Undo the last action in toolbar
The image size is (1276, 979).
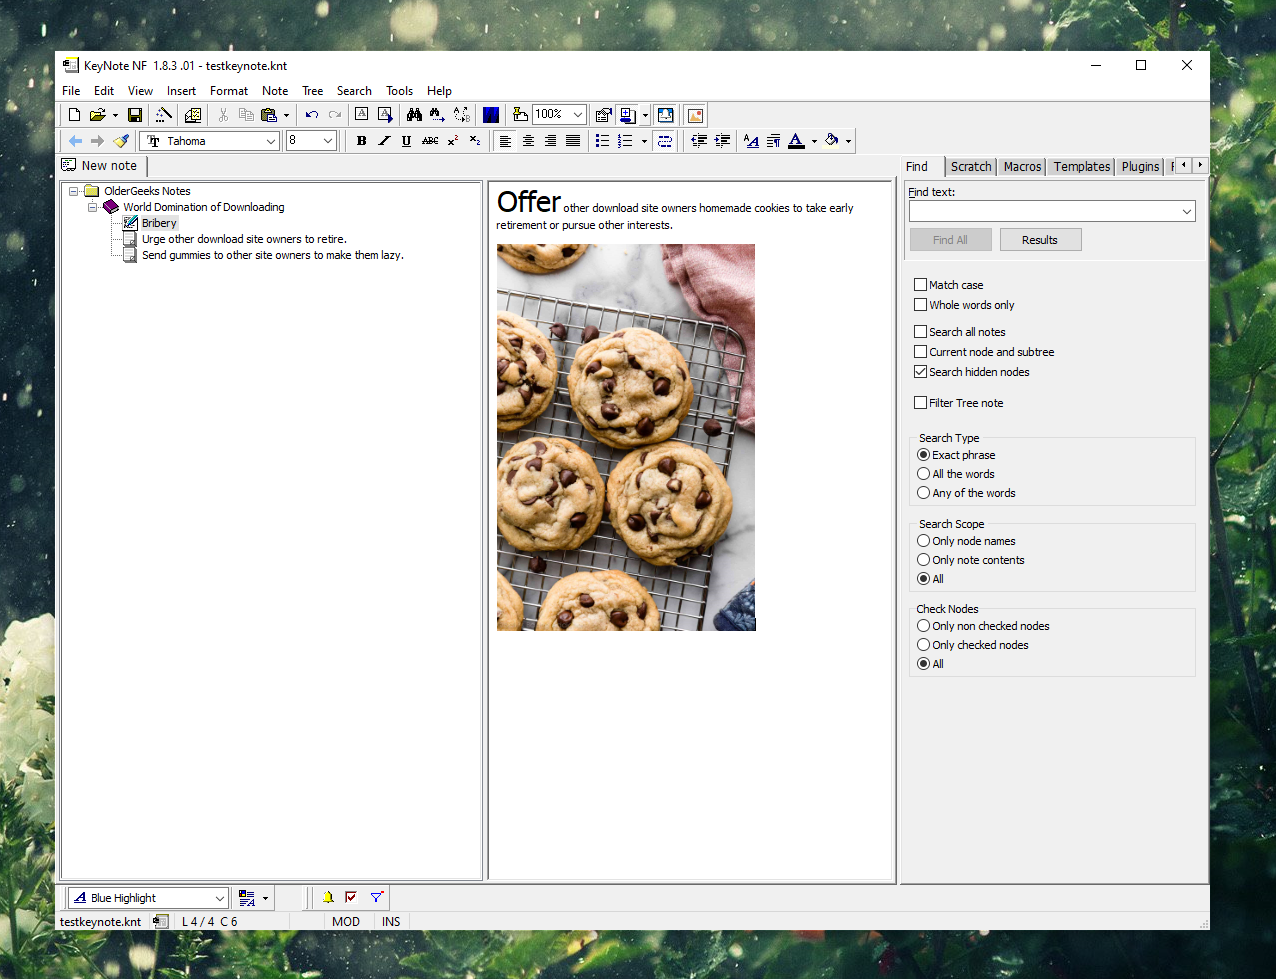coord(312,115)
